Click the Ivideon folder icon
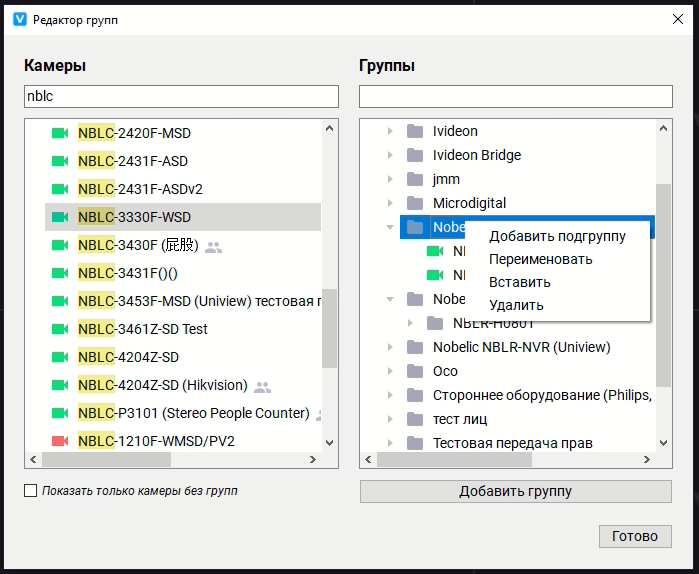Viewport: 699px width, 574px height. [415, 131]
